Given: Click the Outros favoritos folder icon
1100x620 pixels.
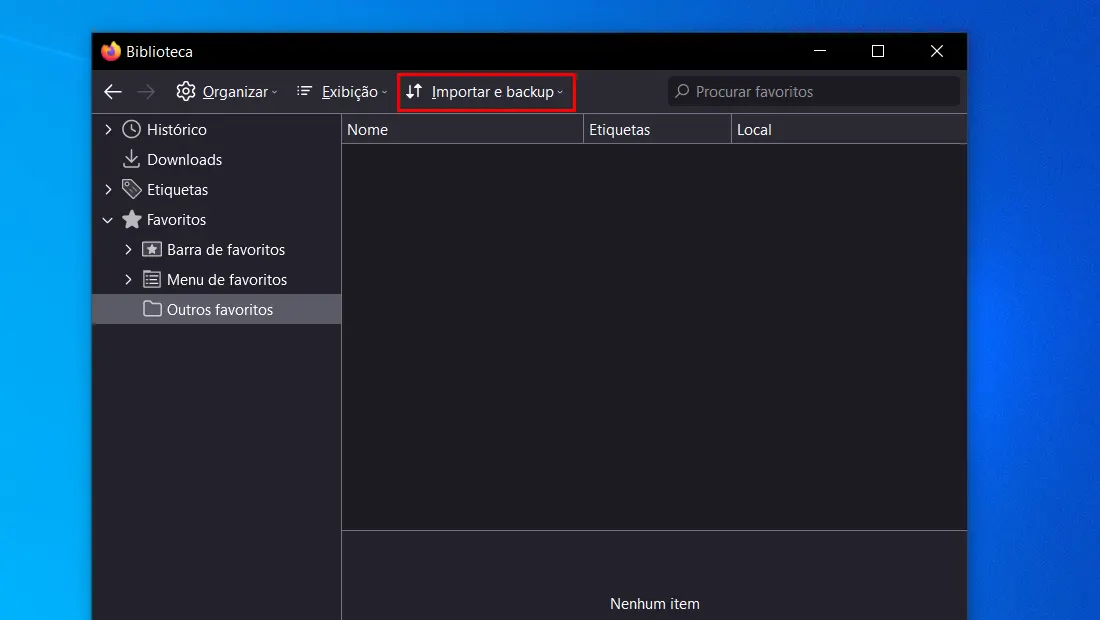Looking at the screenshot, I should [x=152, y=309].
